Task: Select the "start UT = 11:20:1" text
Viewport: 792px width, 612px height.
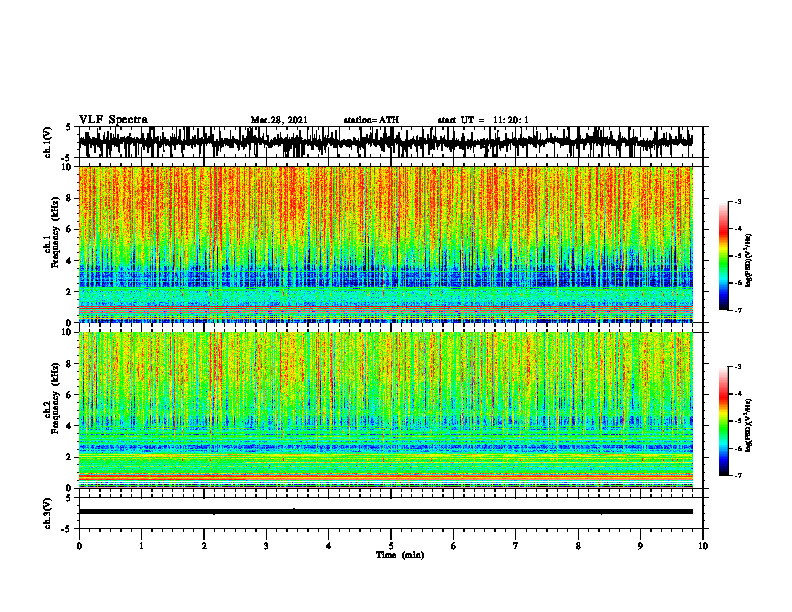Action: click(483, 120)
